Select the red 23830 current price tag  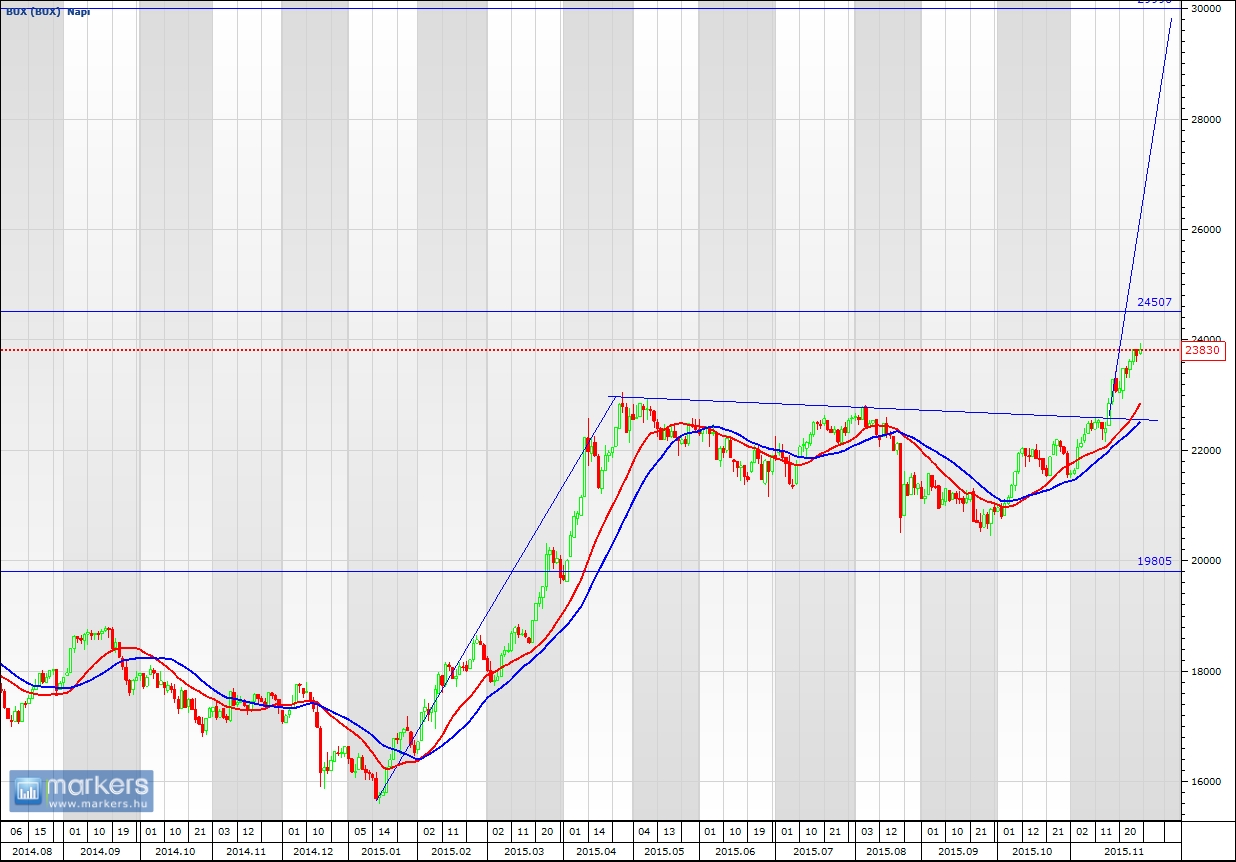[x=1203, y=350]
